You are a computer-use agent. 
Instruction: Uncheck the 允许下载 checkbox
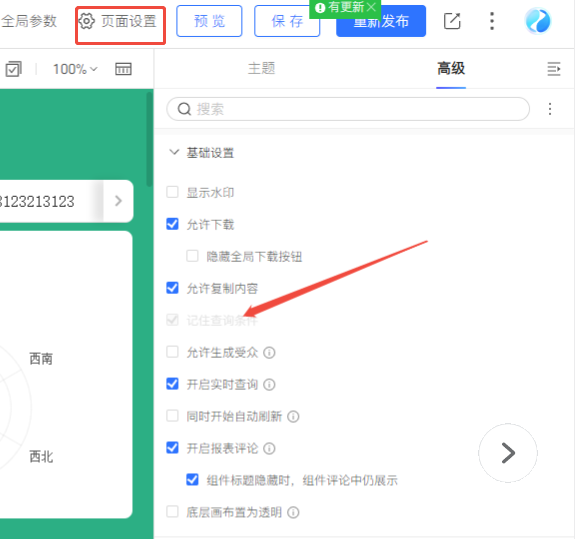[x=172, y=224]
